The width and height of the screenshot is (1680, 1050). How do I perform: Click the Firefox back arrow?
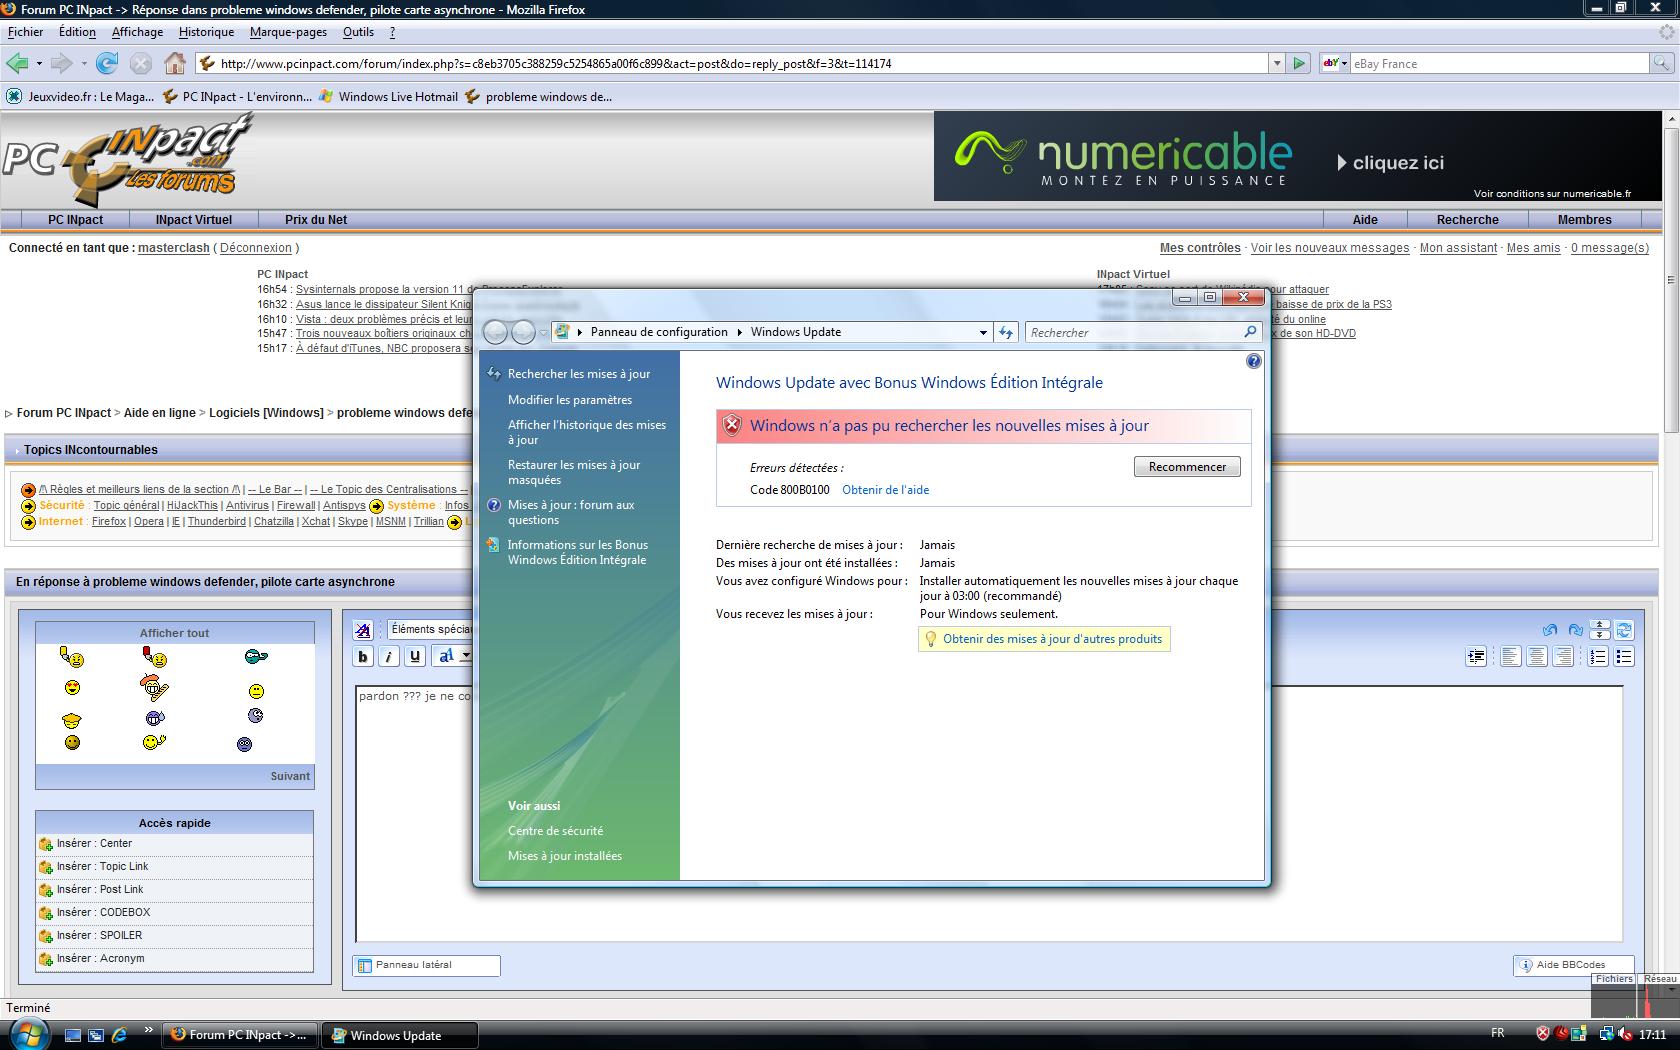pos(17,64)
